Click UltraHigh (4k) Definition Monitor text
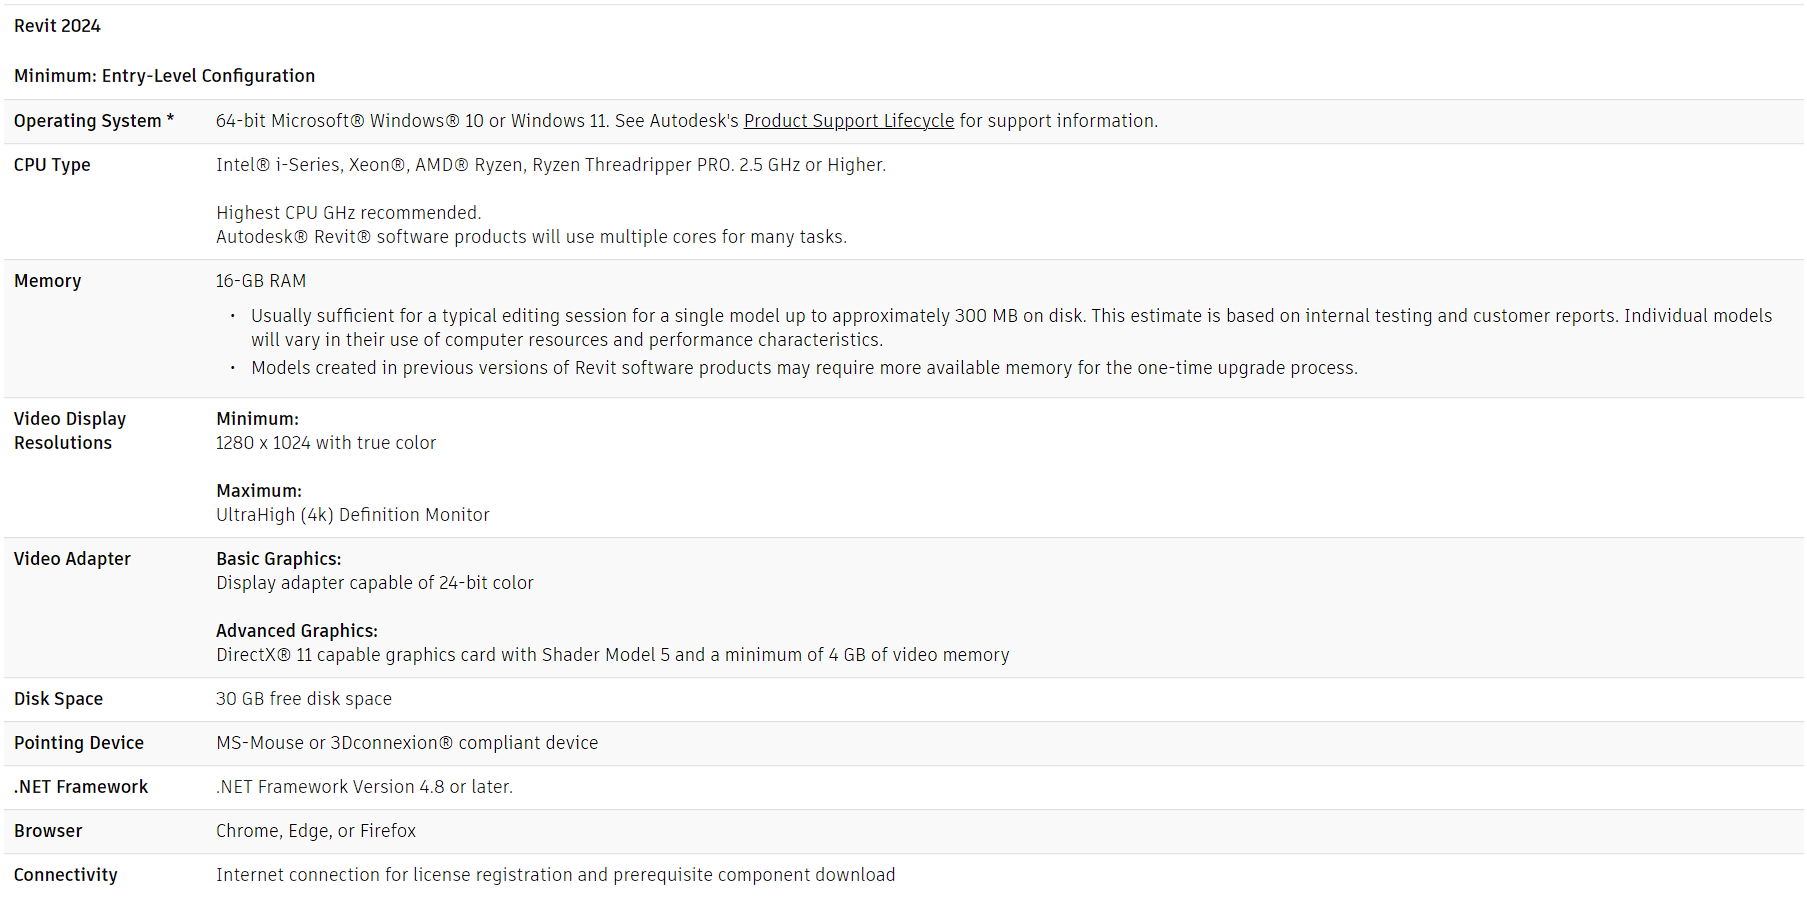 pos(353,515)
